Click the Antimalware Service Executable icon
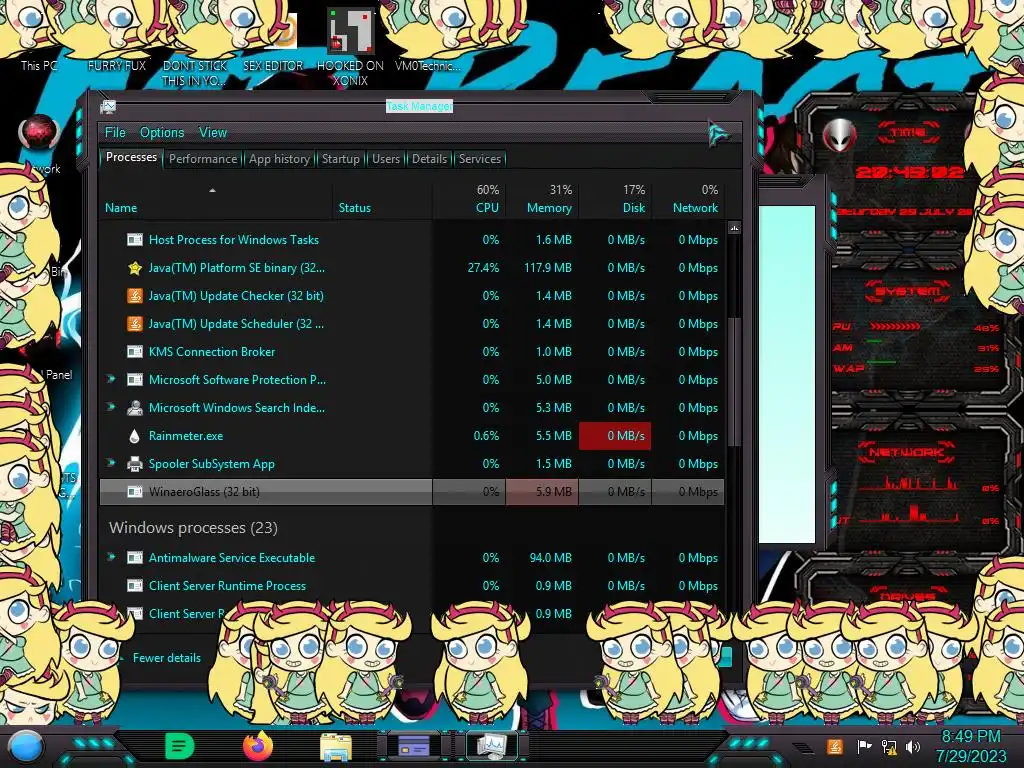 click(135, 558)
